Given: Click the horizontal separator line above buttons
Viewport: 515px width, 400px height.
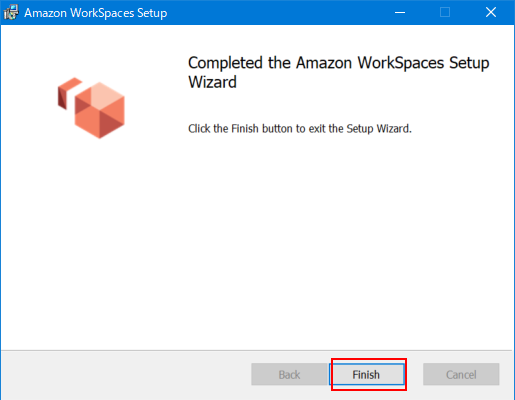Looking at the screenshot, I should [x=257, y=350].
